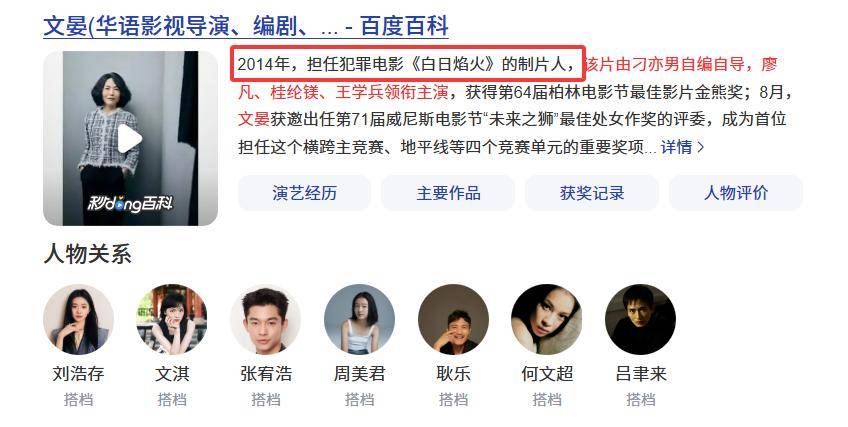Image resolution: width=848 pixels, height=427 pixels.
Task: Select the 演艺经历 tab
Action: click(304, 193)
